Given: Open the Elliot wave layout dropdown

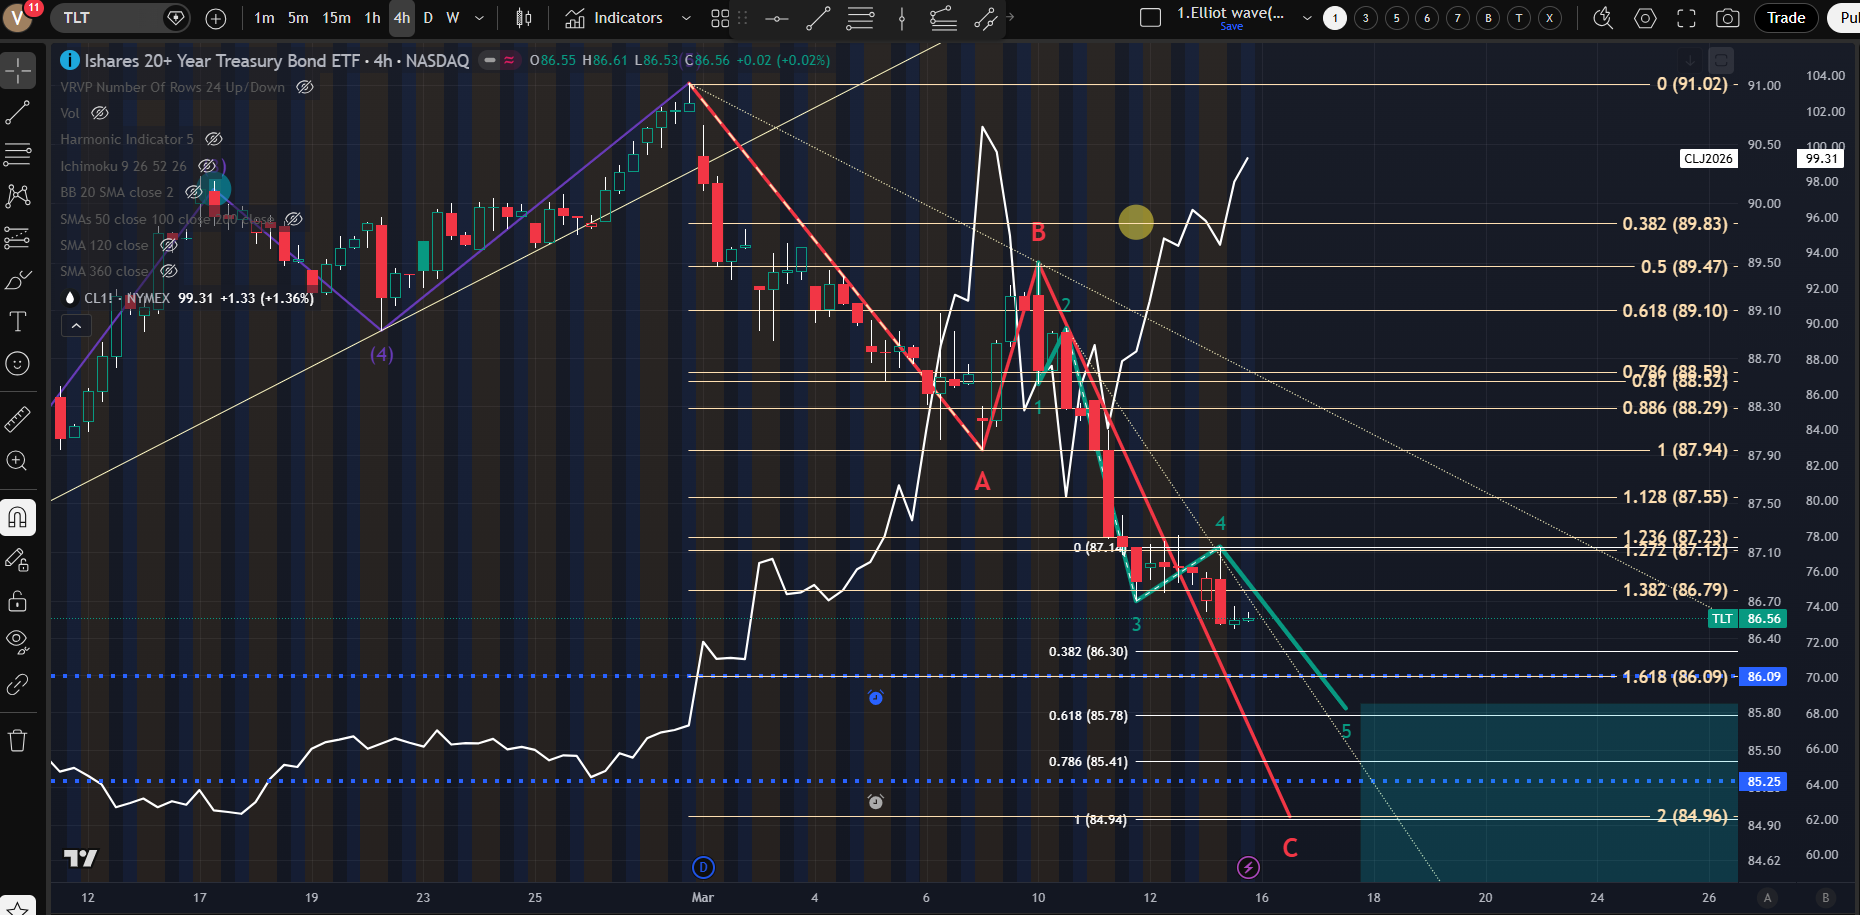Looking at the screenshot, I should tap(1306, 18).
